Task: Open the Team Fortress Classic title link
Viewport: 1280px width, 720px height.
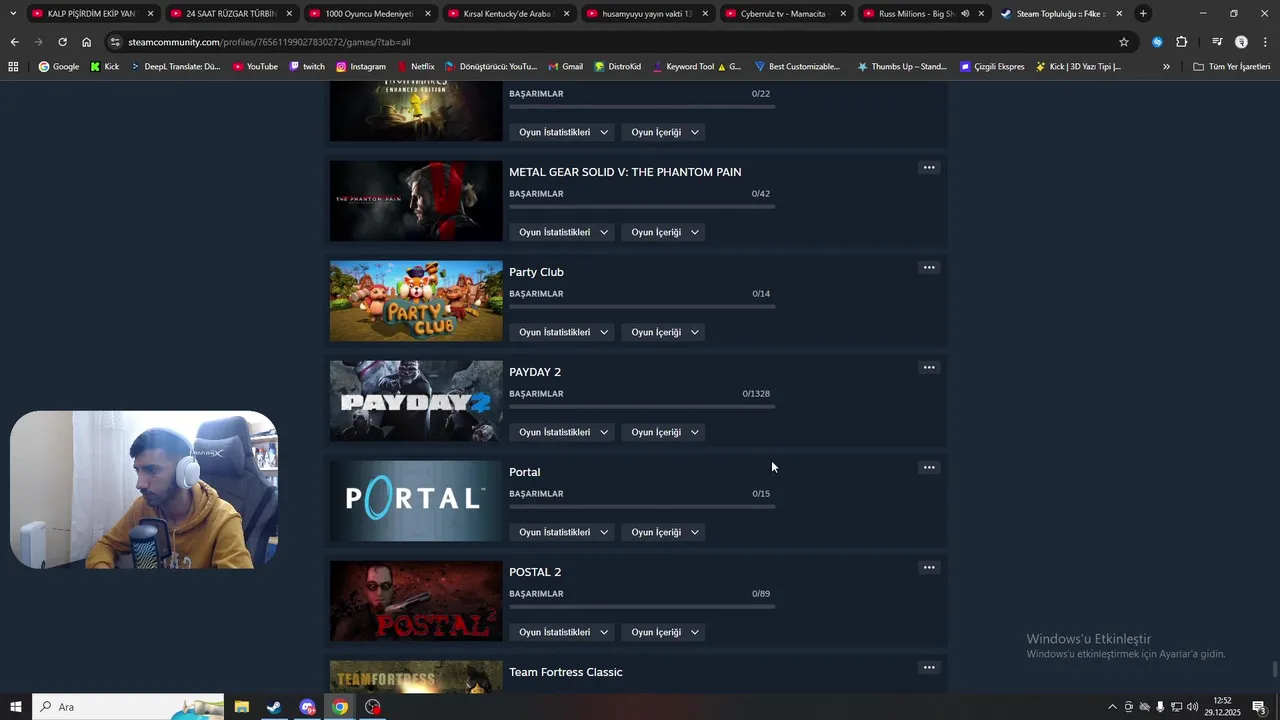Action: coord(566,672)
